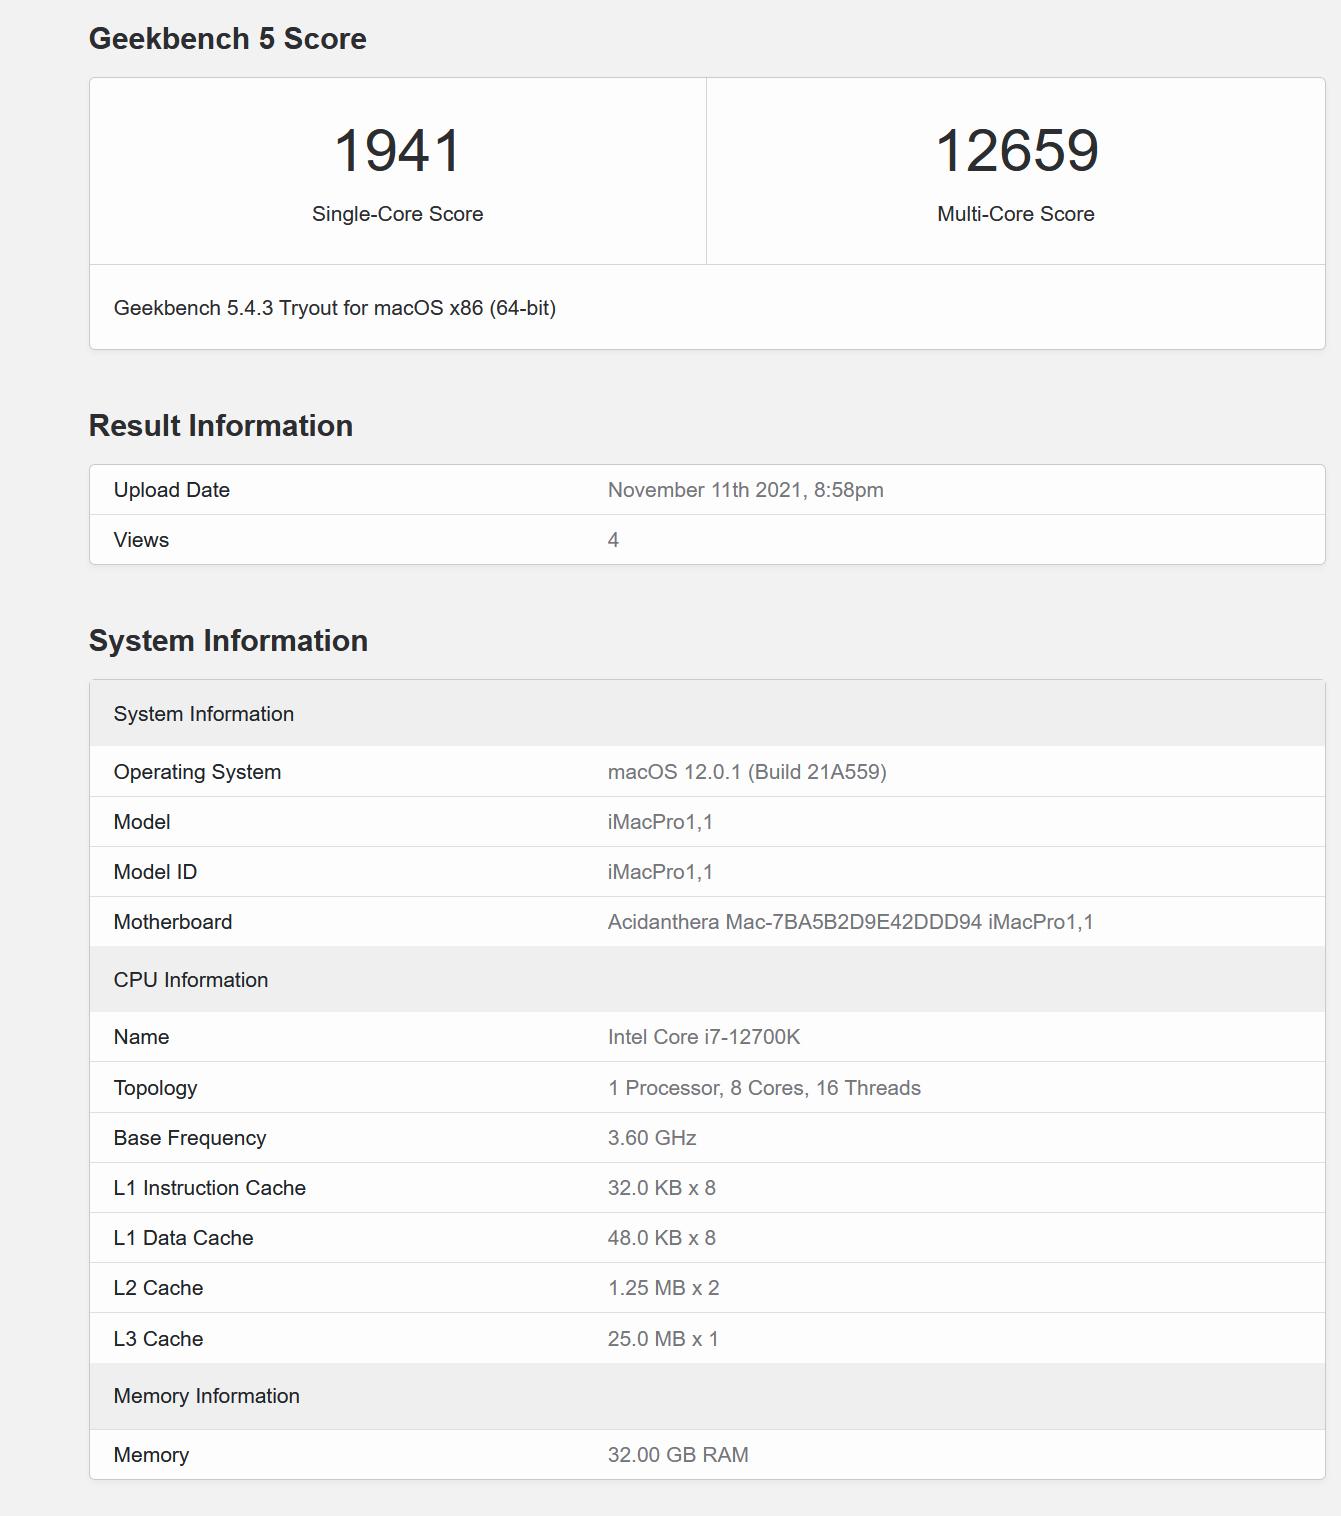
Task: Click the Geekbench 5 Score heading
Action: click(x=228, y=39)
